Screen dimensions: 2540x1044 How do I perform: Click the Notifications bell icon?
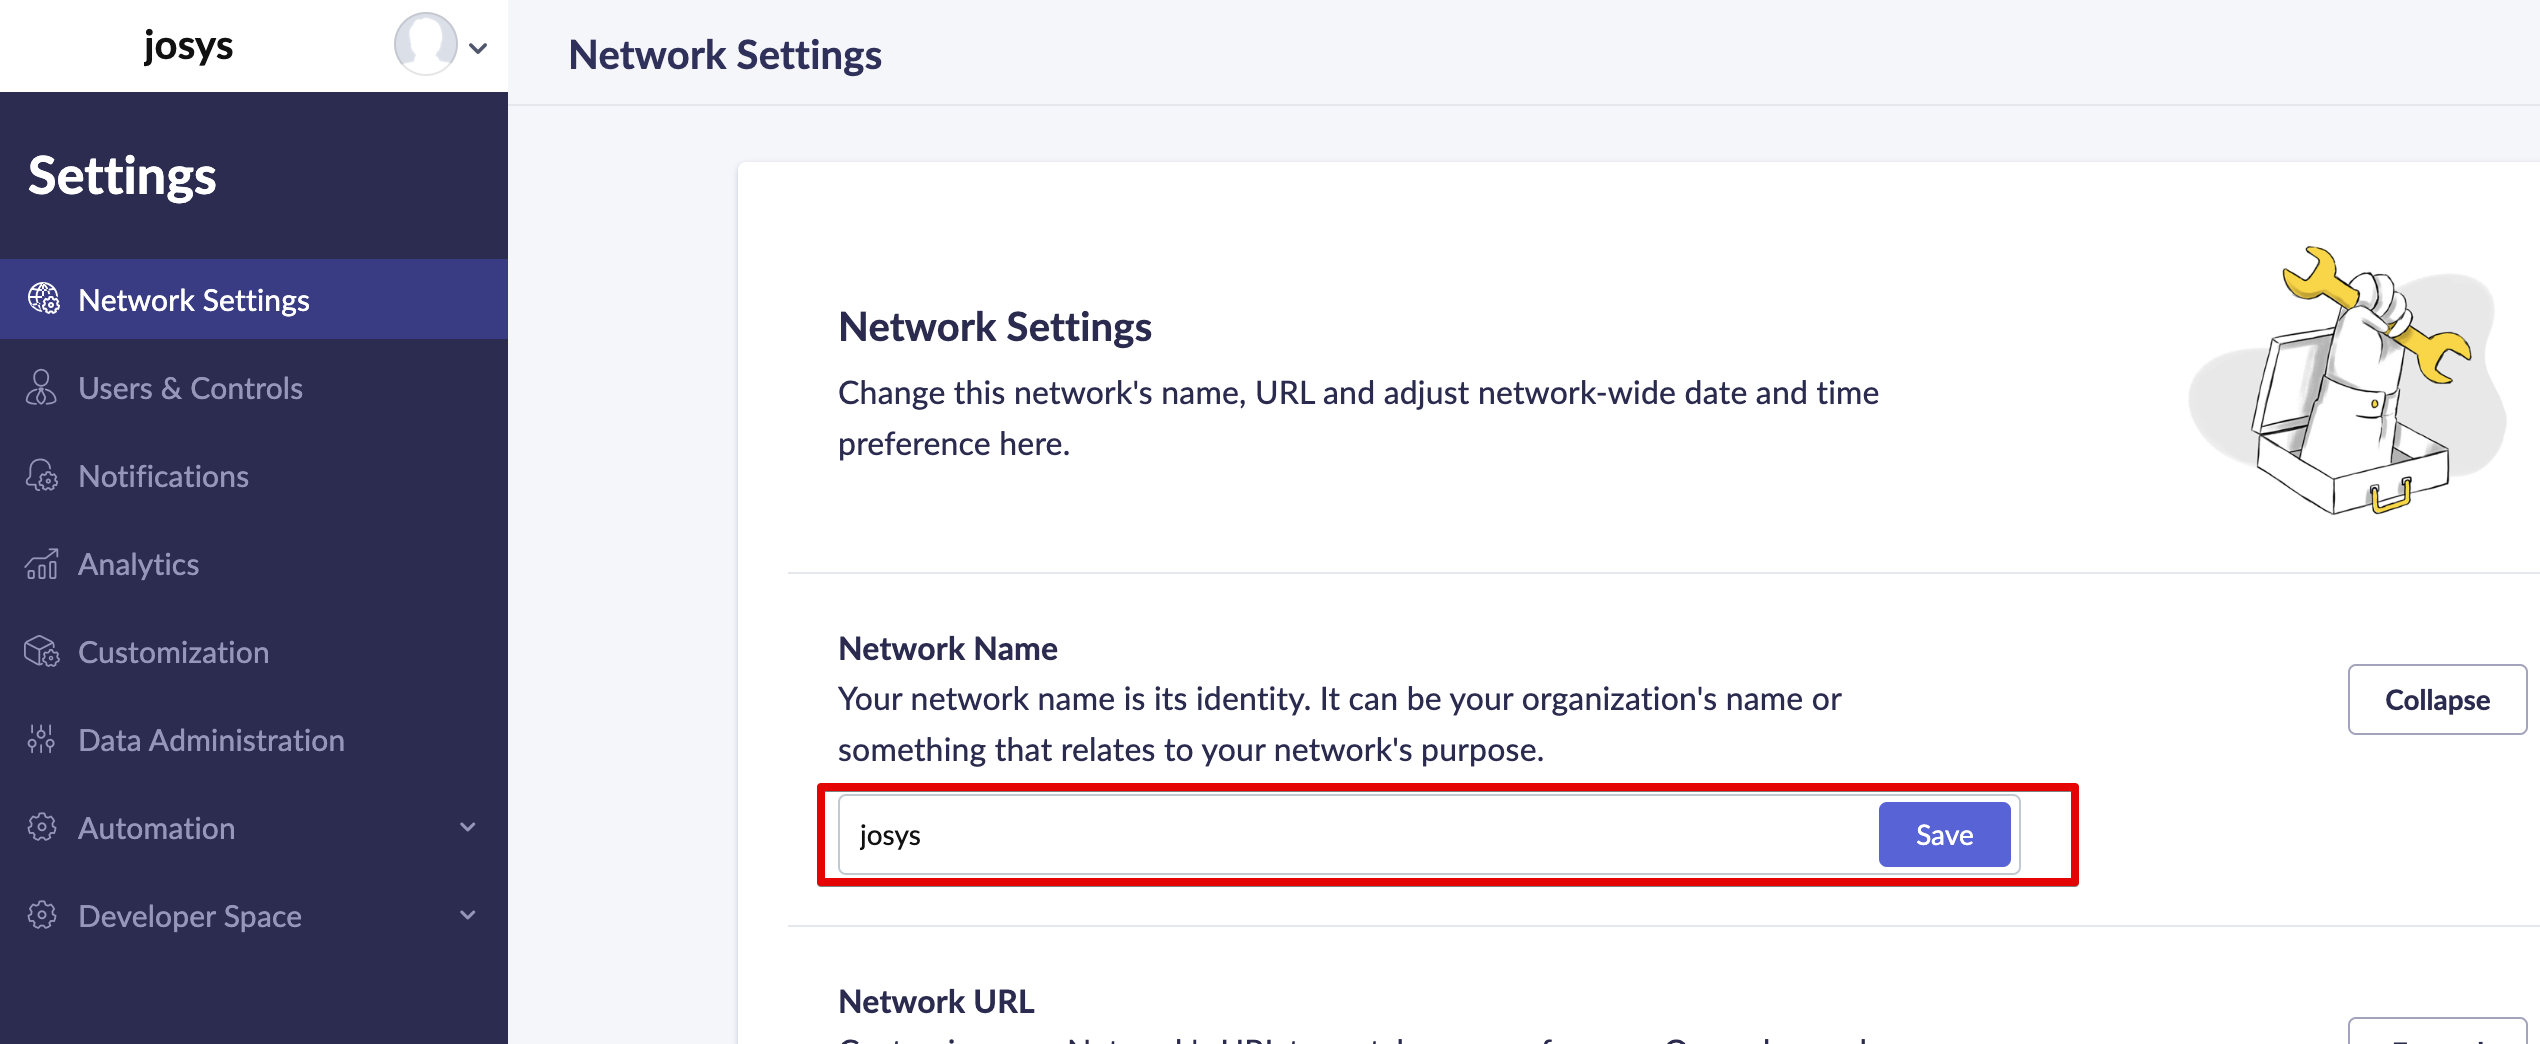[x=41, y=476]
